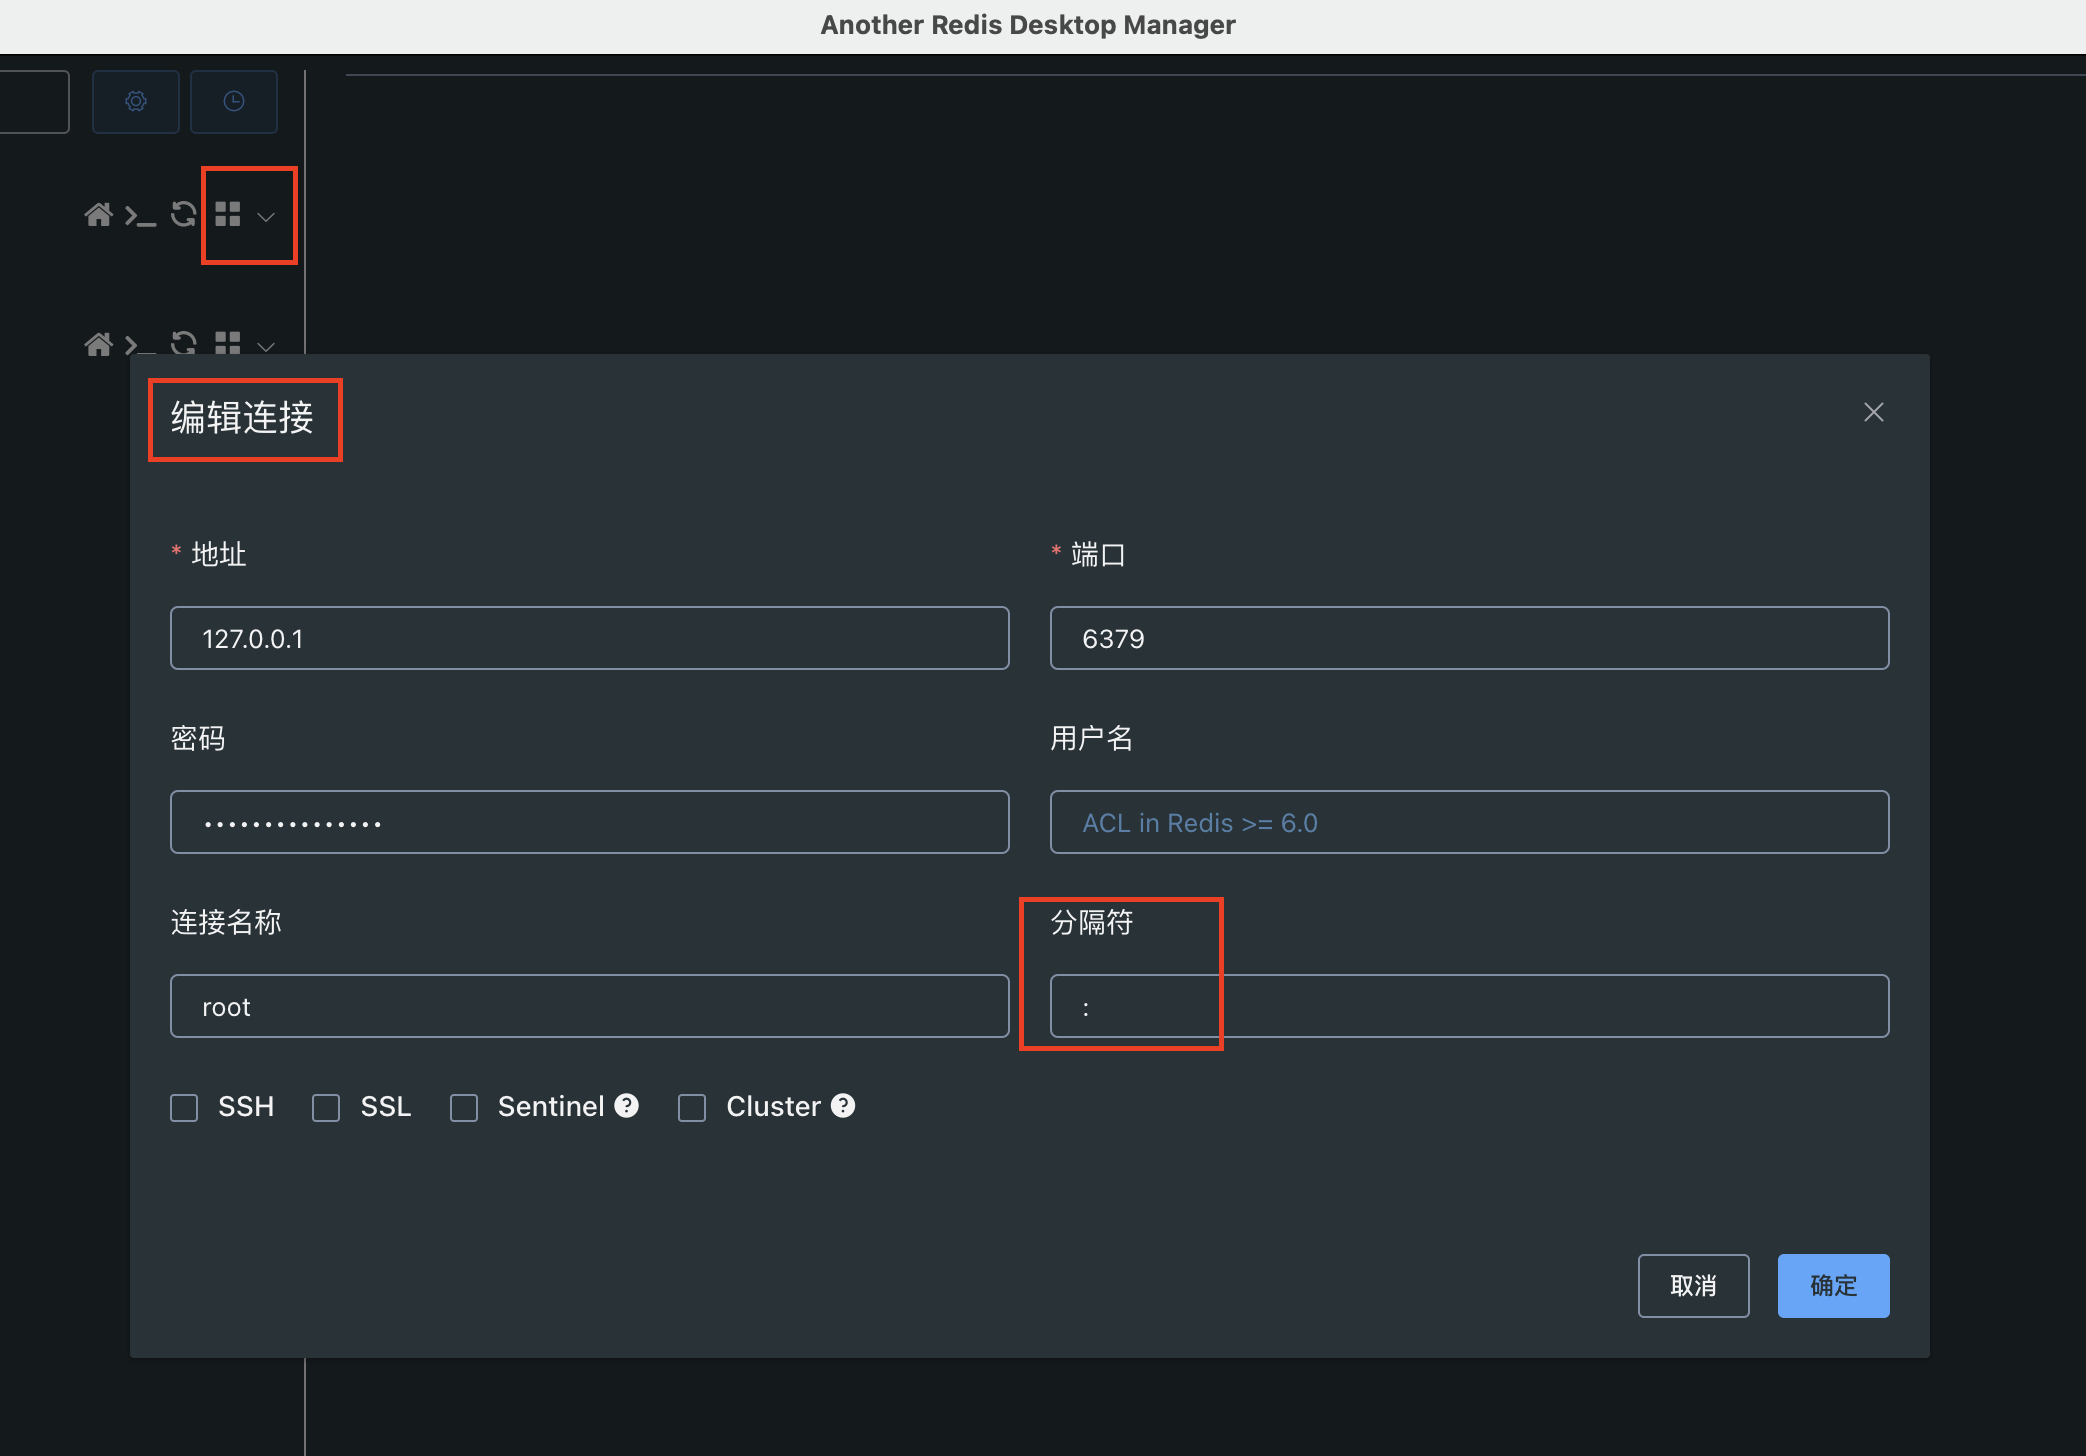
Task: Click the first connection's grid menu icon
Action: [228, 214]
